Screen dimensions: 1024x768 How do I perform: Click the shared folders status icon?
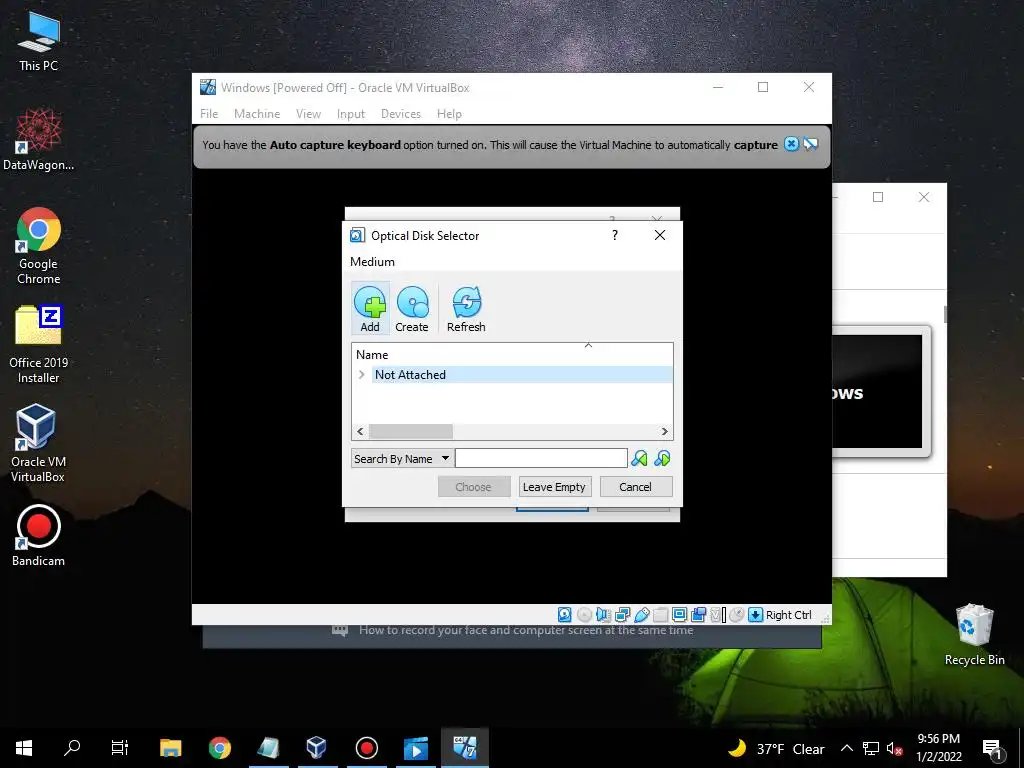click(x=660, y=615)
